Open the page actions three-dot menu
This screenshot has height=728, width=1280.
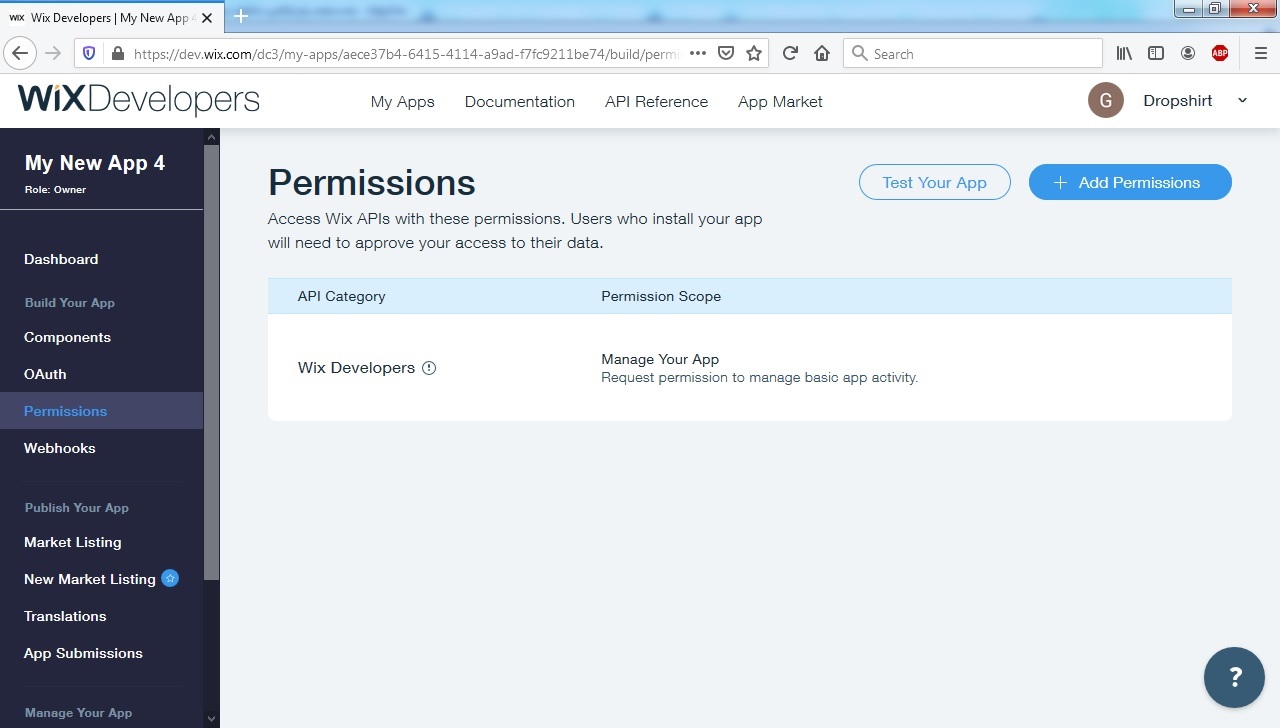(x=698, y=53)
